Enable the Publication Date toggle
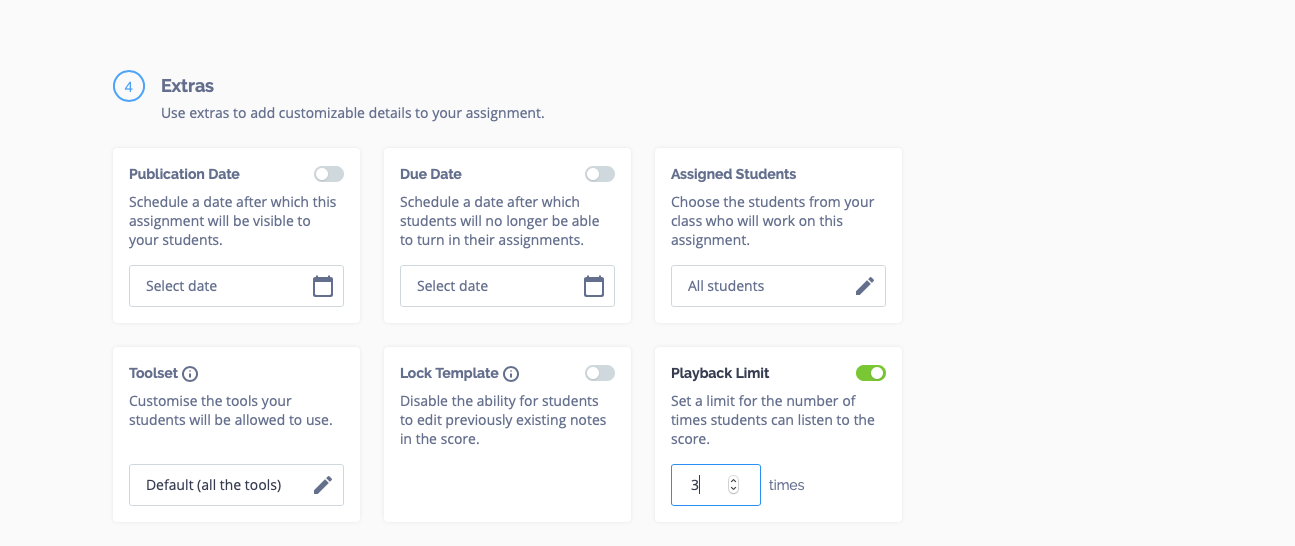The width and height of the screenshot is (1295, 546). click(x=329, y=174)
